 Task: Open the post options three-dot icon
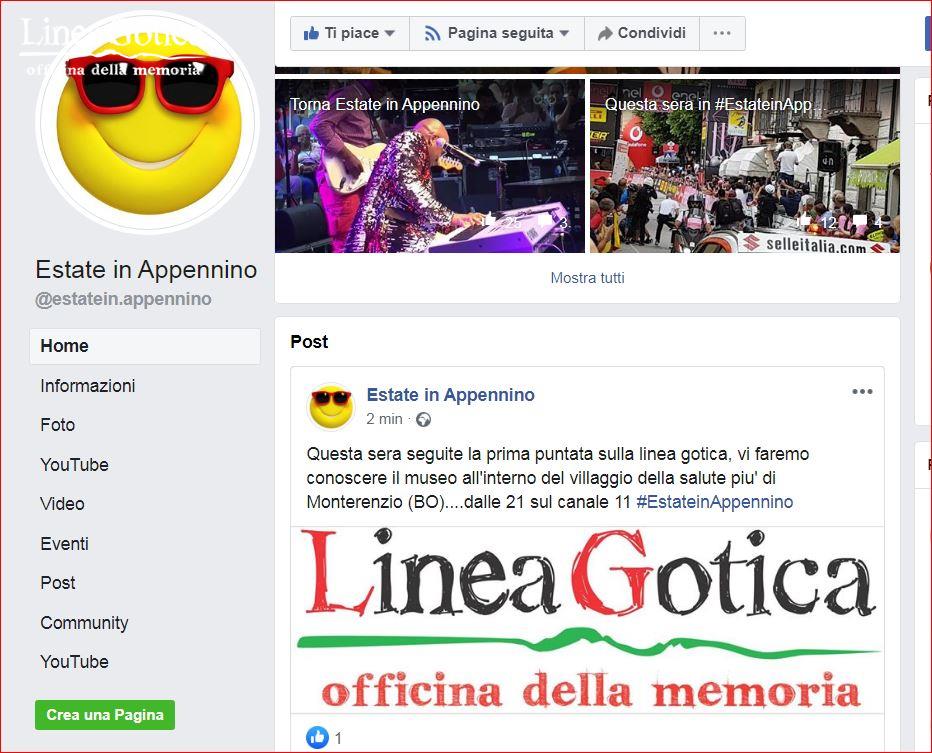point(862,392)
